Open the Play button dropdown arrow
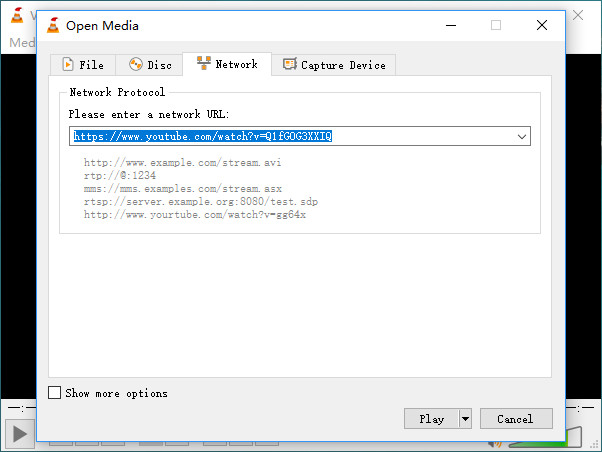 coord(465,419)
